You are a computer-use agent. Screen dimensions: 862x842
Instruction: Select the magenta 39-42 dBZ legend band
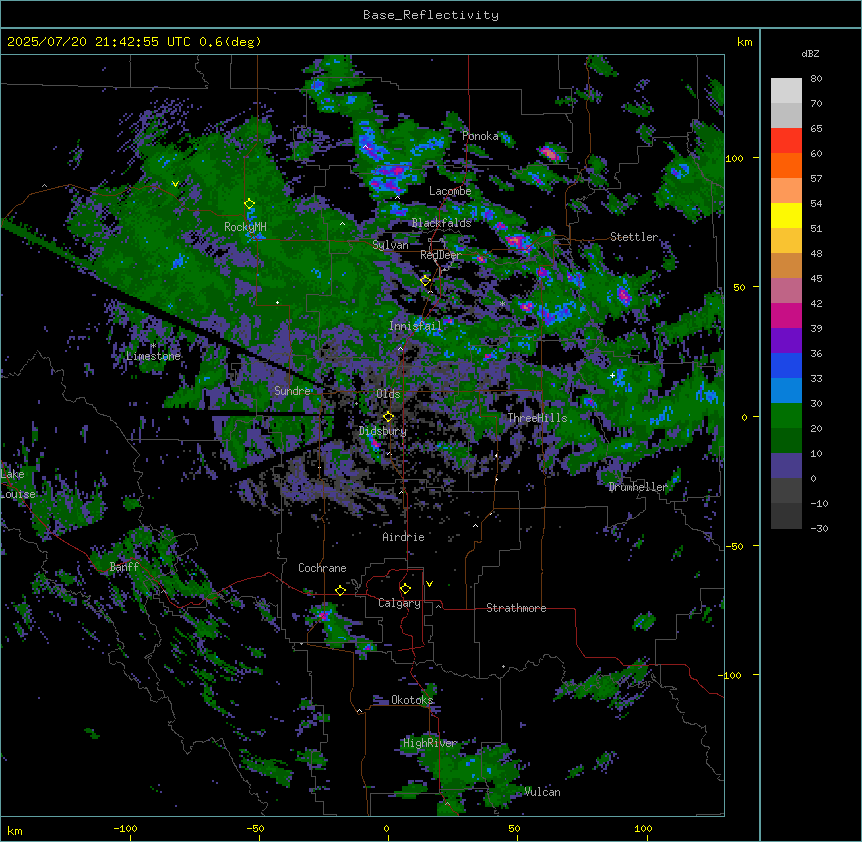click(786, 315)
